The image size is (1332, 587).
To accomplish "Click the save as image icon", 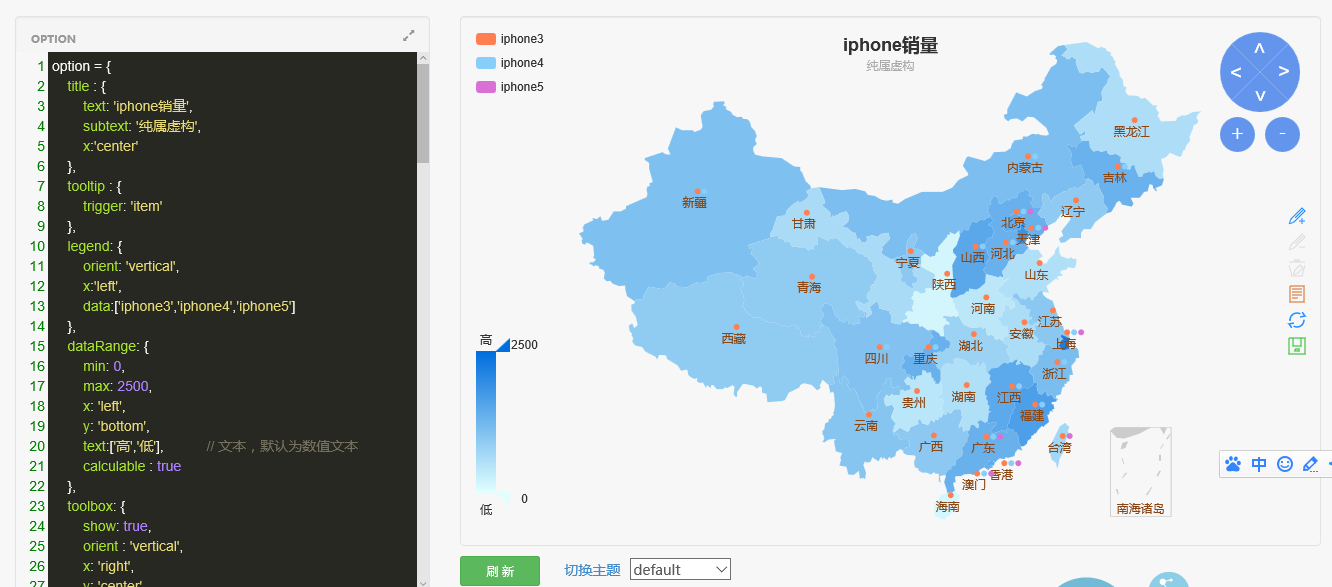I will coord(1297,345).
